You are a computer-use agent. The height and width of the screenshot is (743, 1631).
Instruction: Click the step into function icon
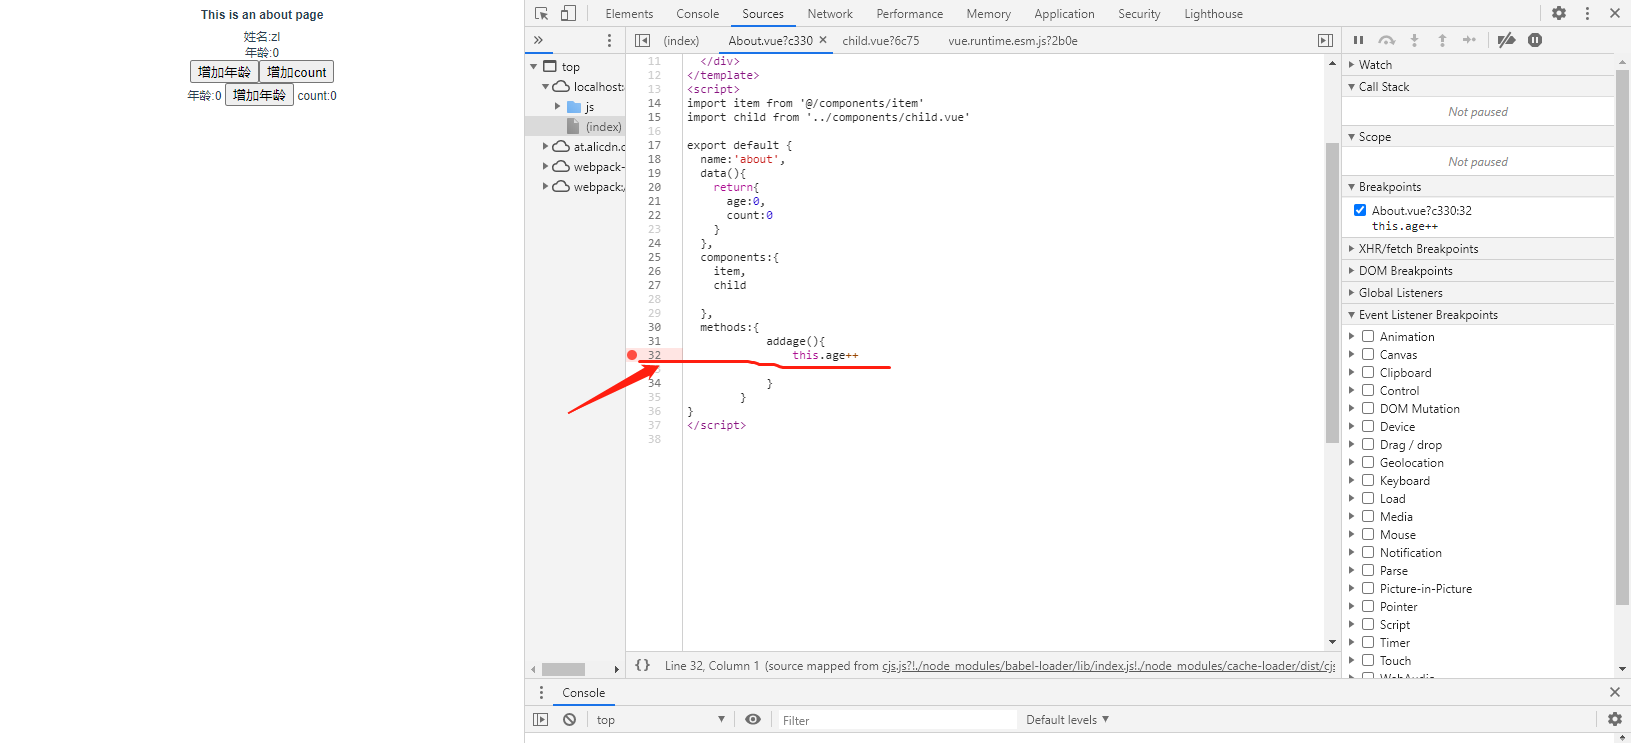[x=1414, y=40]
